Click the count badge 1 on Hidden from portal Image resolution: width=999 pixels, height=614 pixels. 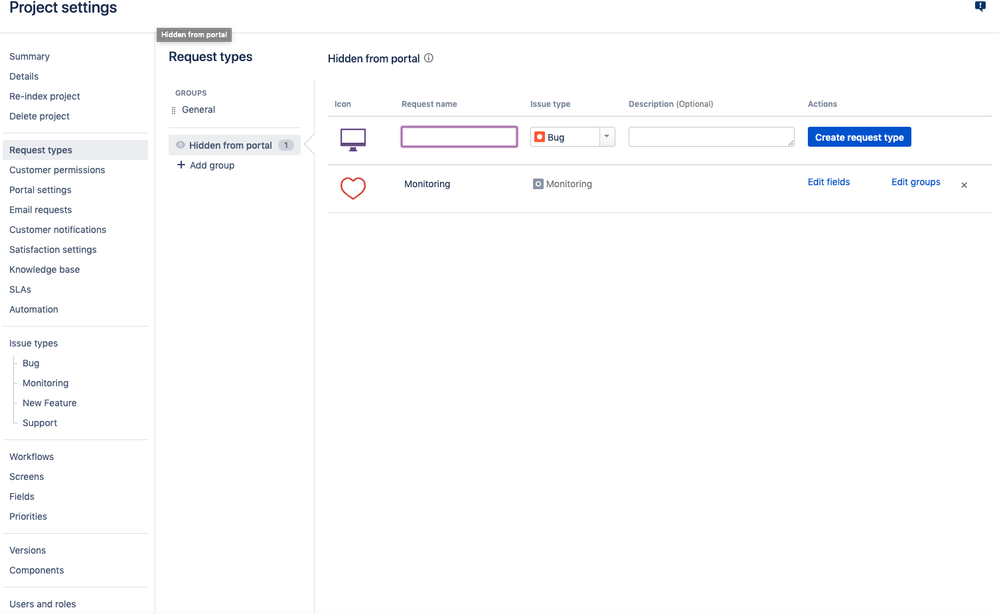(x=286, y=145)
